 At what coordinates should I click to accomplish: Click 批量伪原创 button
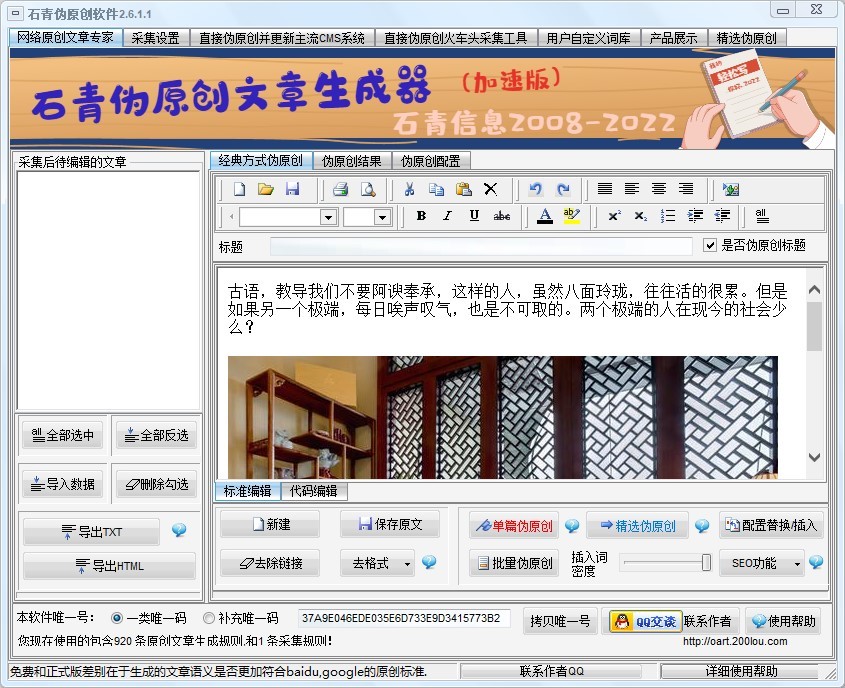coord(514,564)
